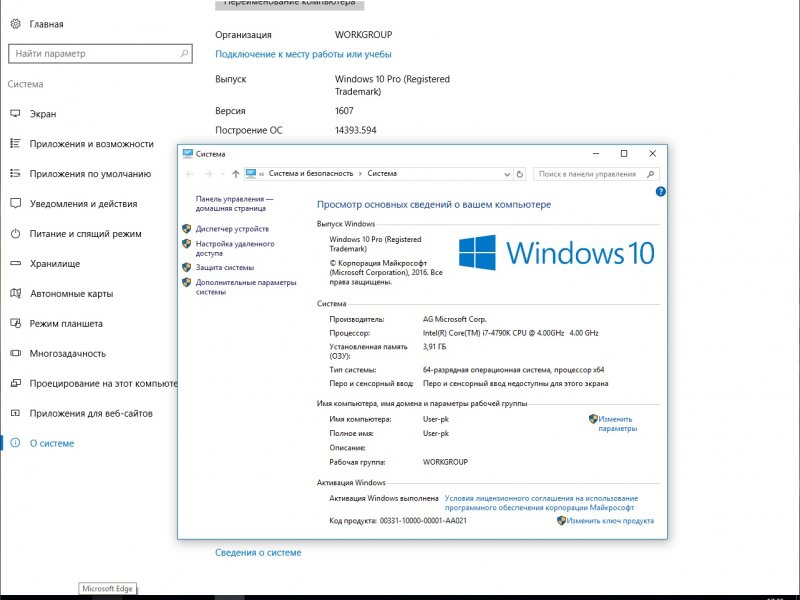Click the Найти параметр search field
The image size is (800, 600).
click(100, 54)
